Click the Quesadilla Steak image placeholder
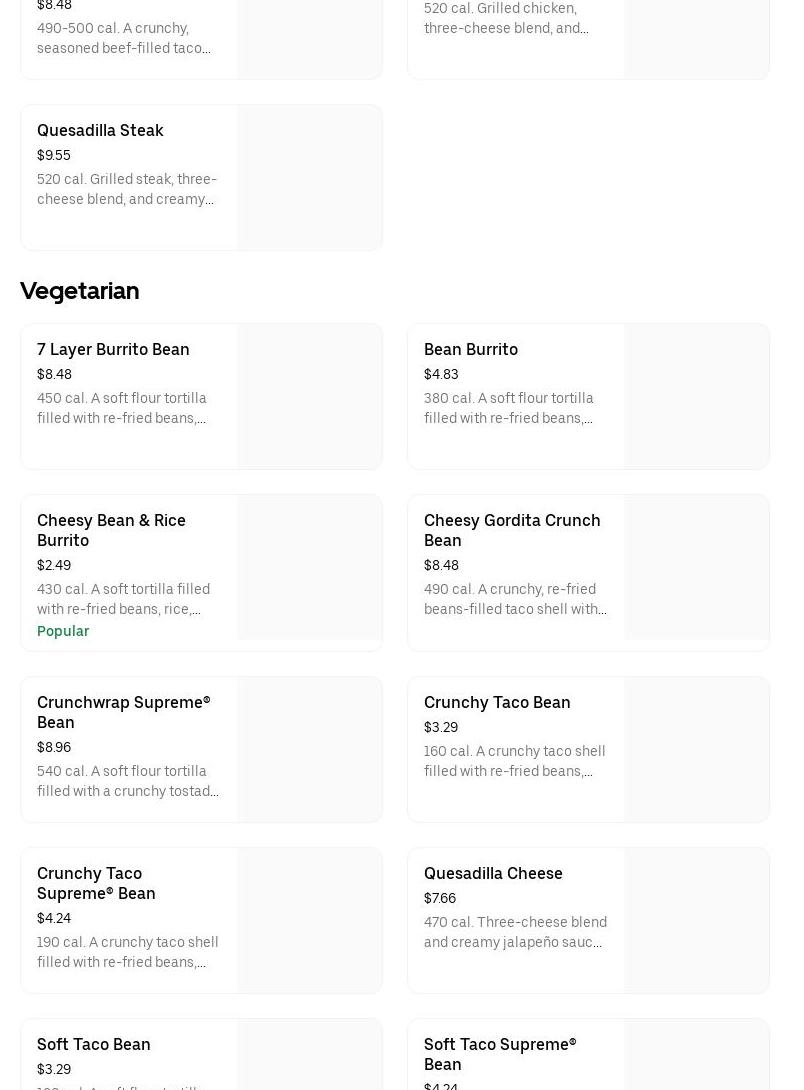804x1090 pixels. pyautogui.click(x=309, y=177)
